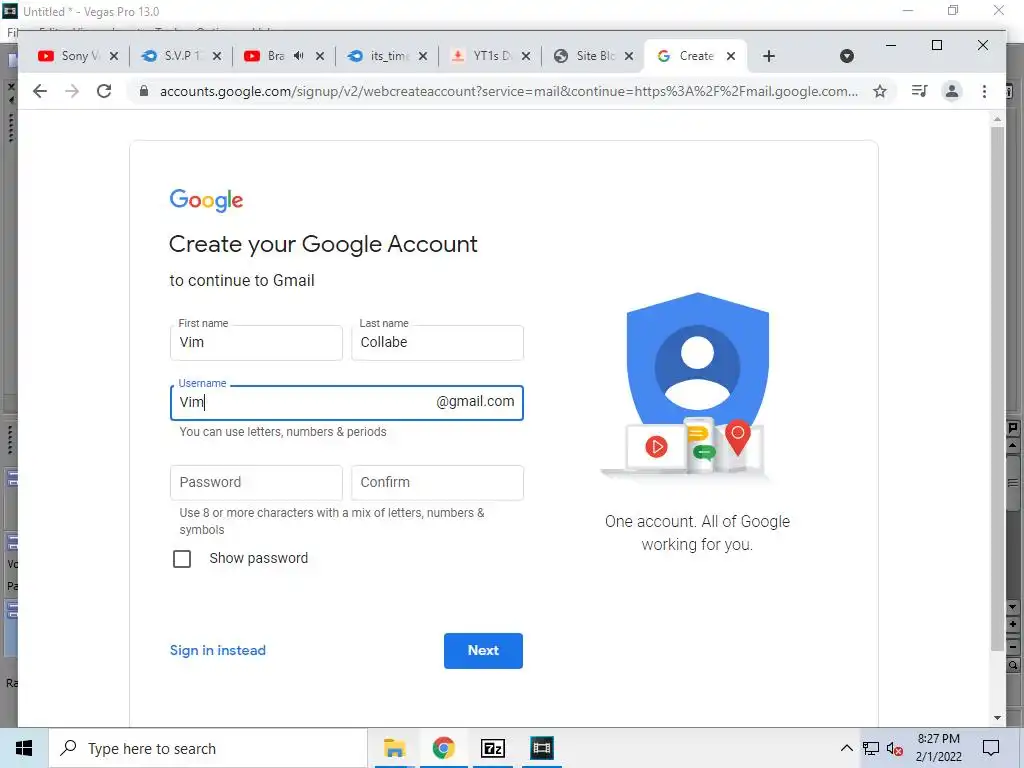The height and width of the screenshot is (768, 1024).
Task: Click the Confirm password field
Action: click(x=438, y=483)
